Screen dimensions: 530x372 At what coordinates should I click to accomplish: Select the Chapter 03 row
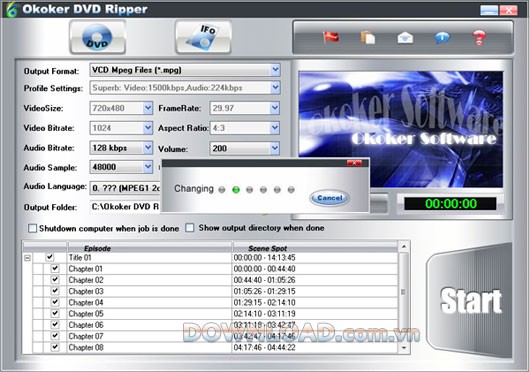pyautogui.click(x=211, y=291)
